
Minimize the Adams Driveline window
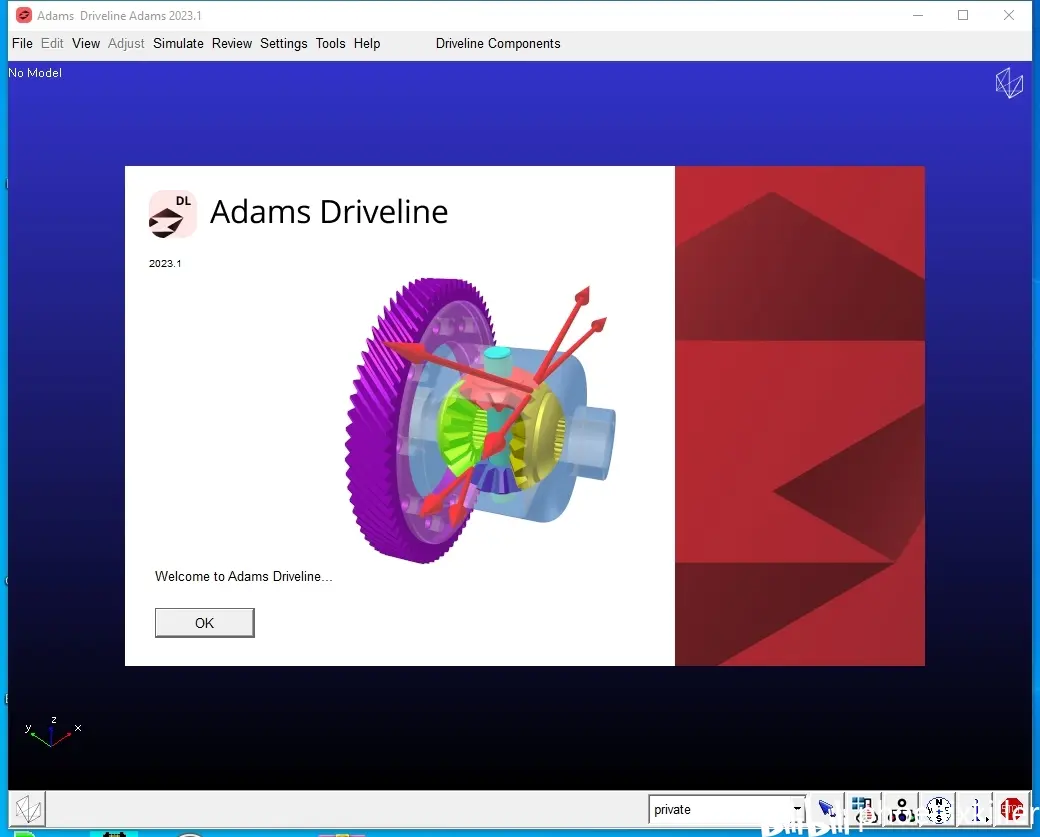[x=918, y=15]
